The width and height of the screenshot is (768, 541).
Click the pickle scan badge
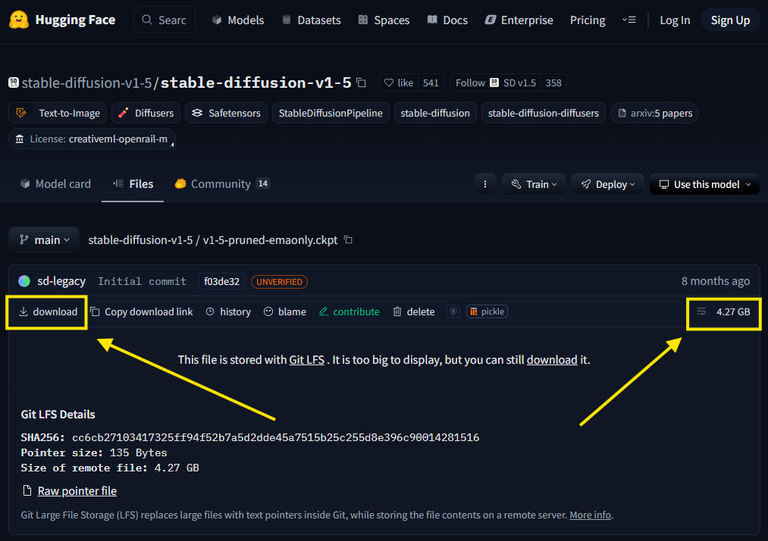487,312
